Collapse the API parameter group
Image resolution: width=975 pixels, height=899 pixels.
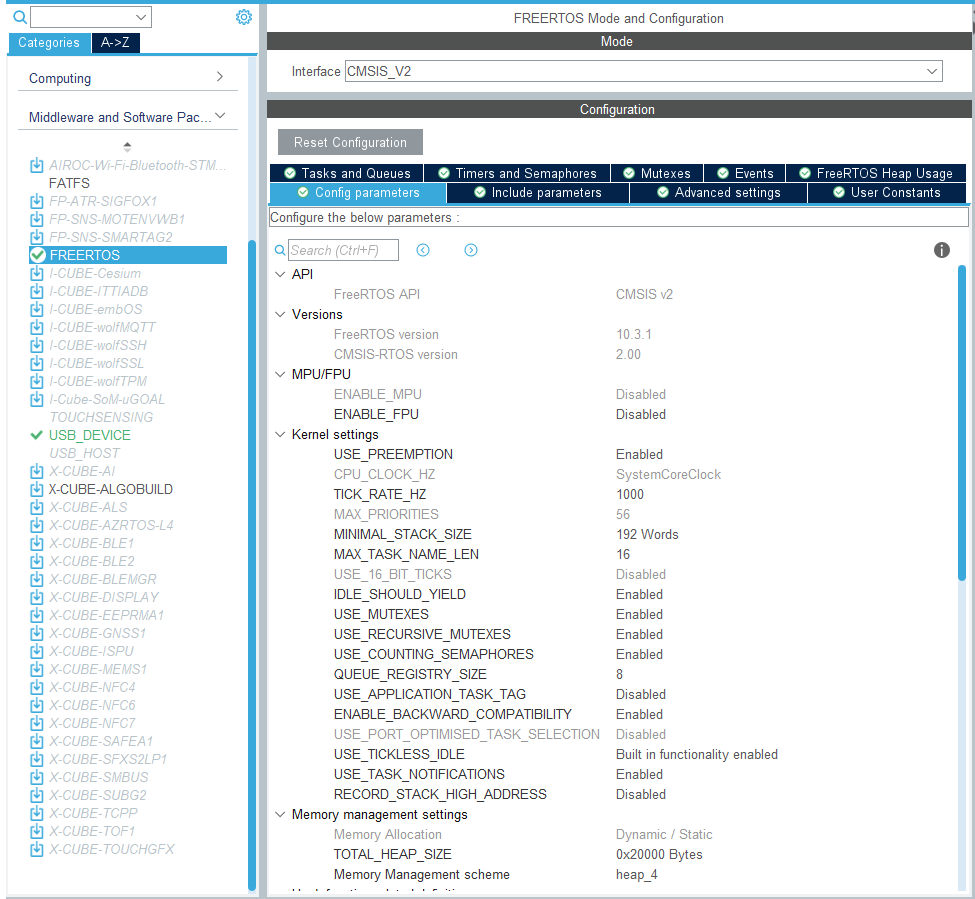[x=280, y=274]
